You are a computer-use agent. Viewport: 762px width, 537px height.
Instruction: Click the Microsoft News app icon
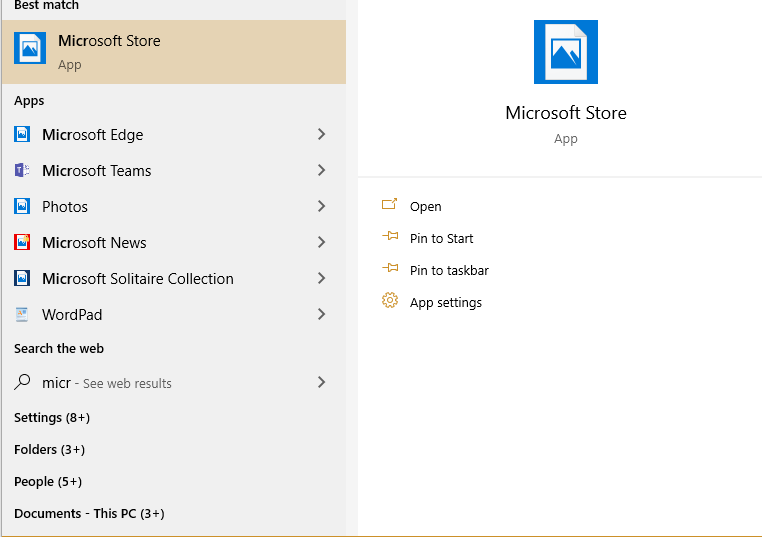pyautogui.click(x=22, y=242)
